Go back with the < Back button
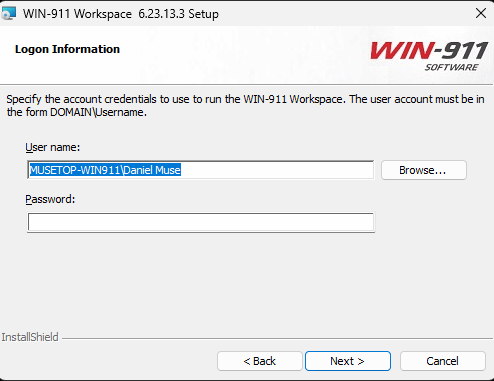Image resolution: width=494 pixels, height=381 pixels. pyautogui.click(x=260, y=361)
